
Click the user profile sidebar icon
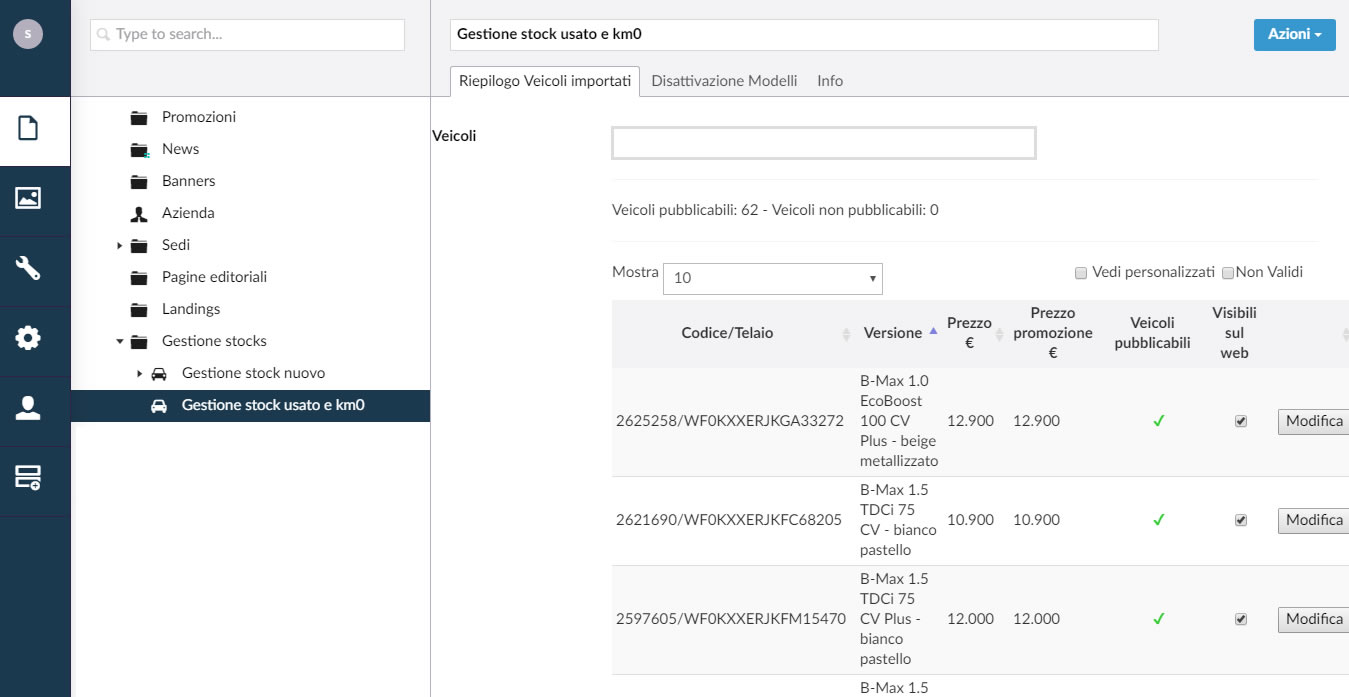pyautogui.click(x=28, y=408)
